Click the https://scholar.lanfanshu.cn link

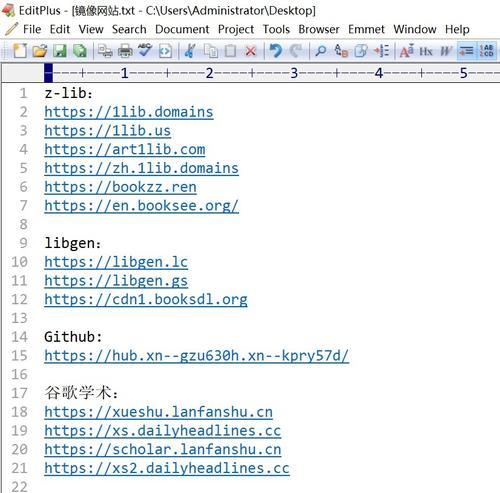[x=163, y=449]
